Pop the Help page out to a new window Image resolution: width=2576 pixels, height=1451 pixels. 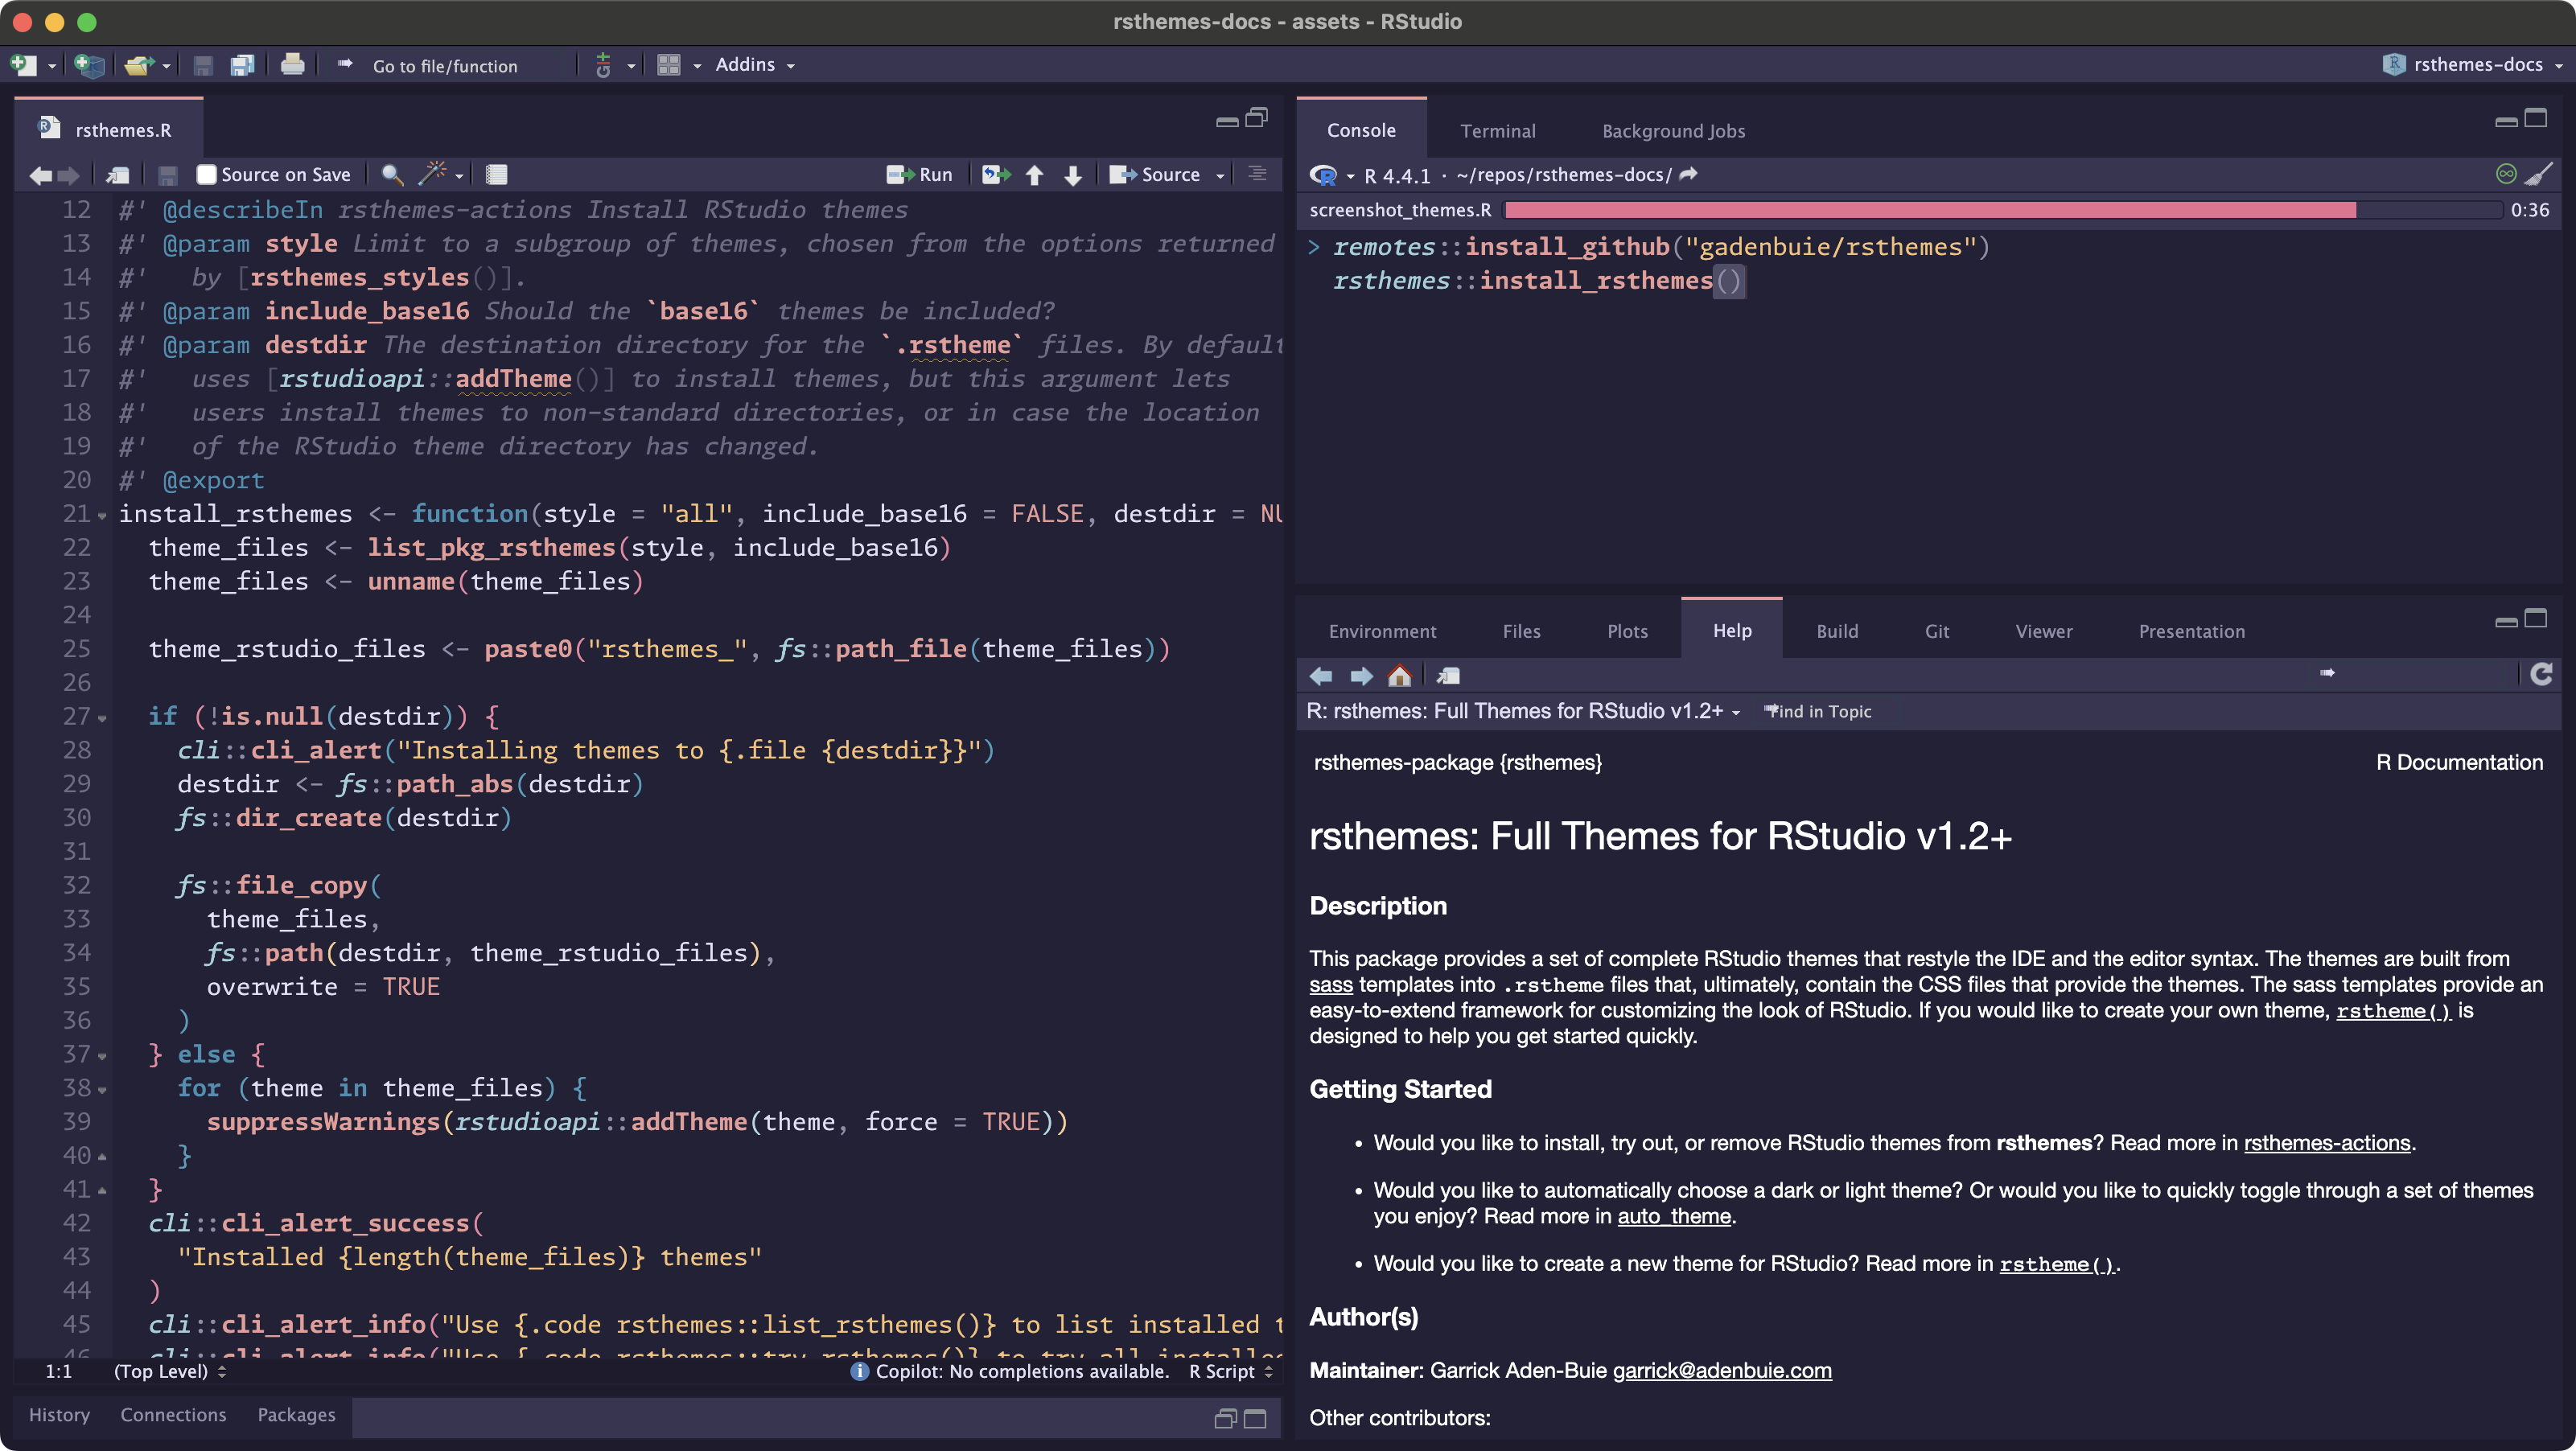(x=1448, y=676)
